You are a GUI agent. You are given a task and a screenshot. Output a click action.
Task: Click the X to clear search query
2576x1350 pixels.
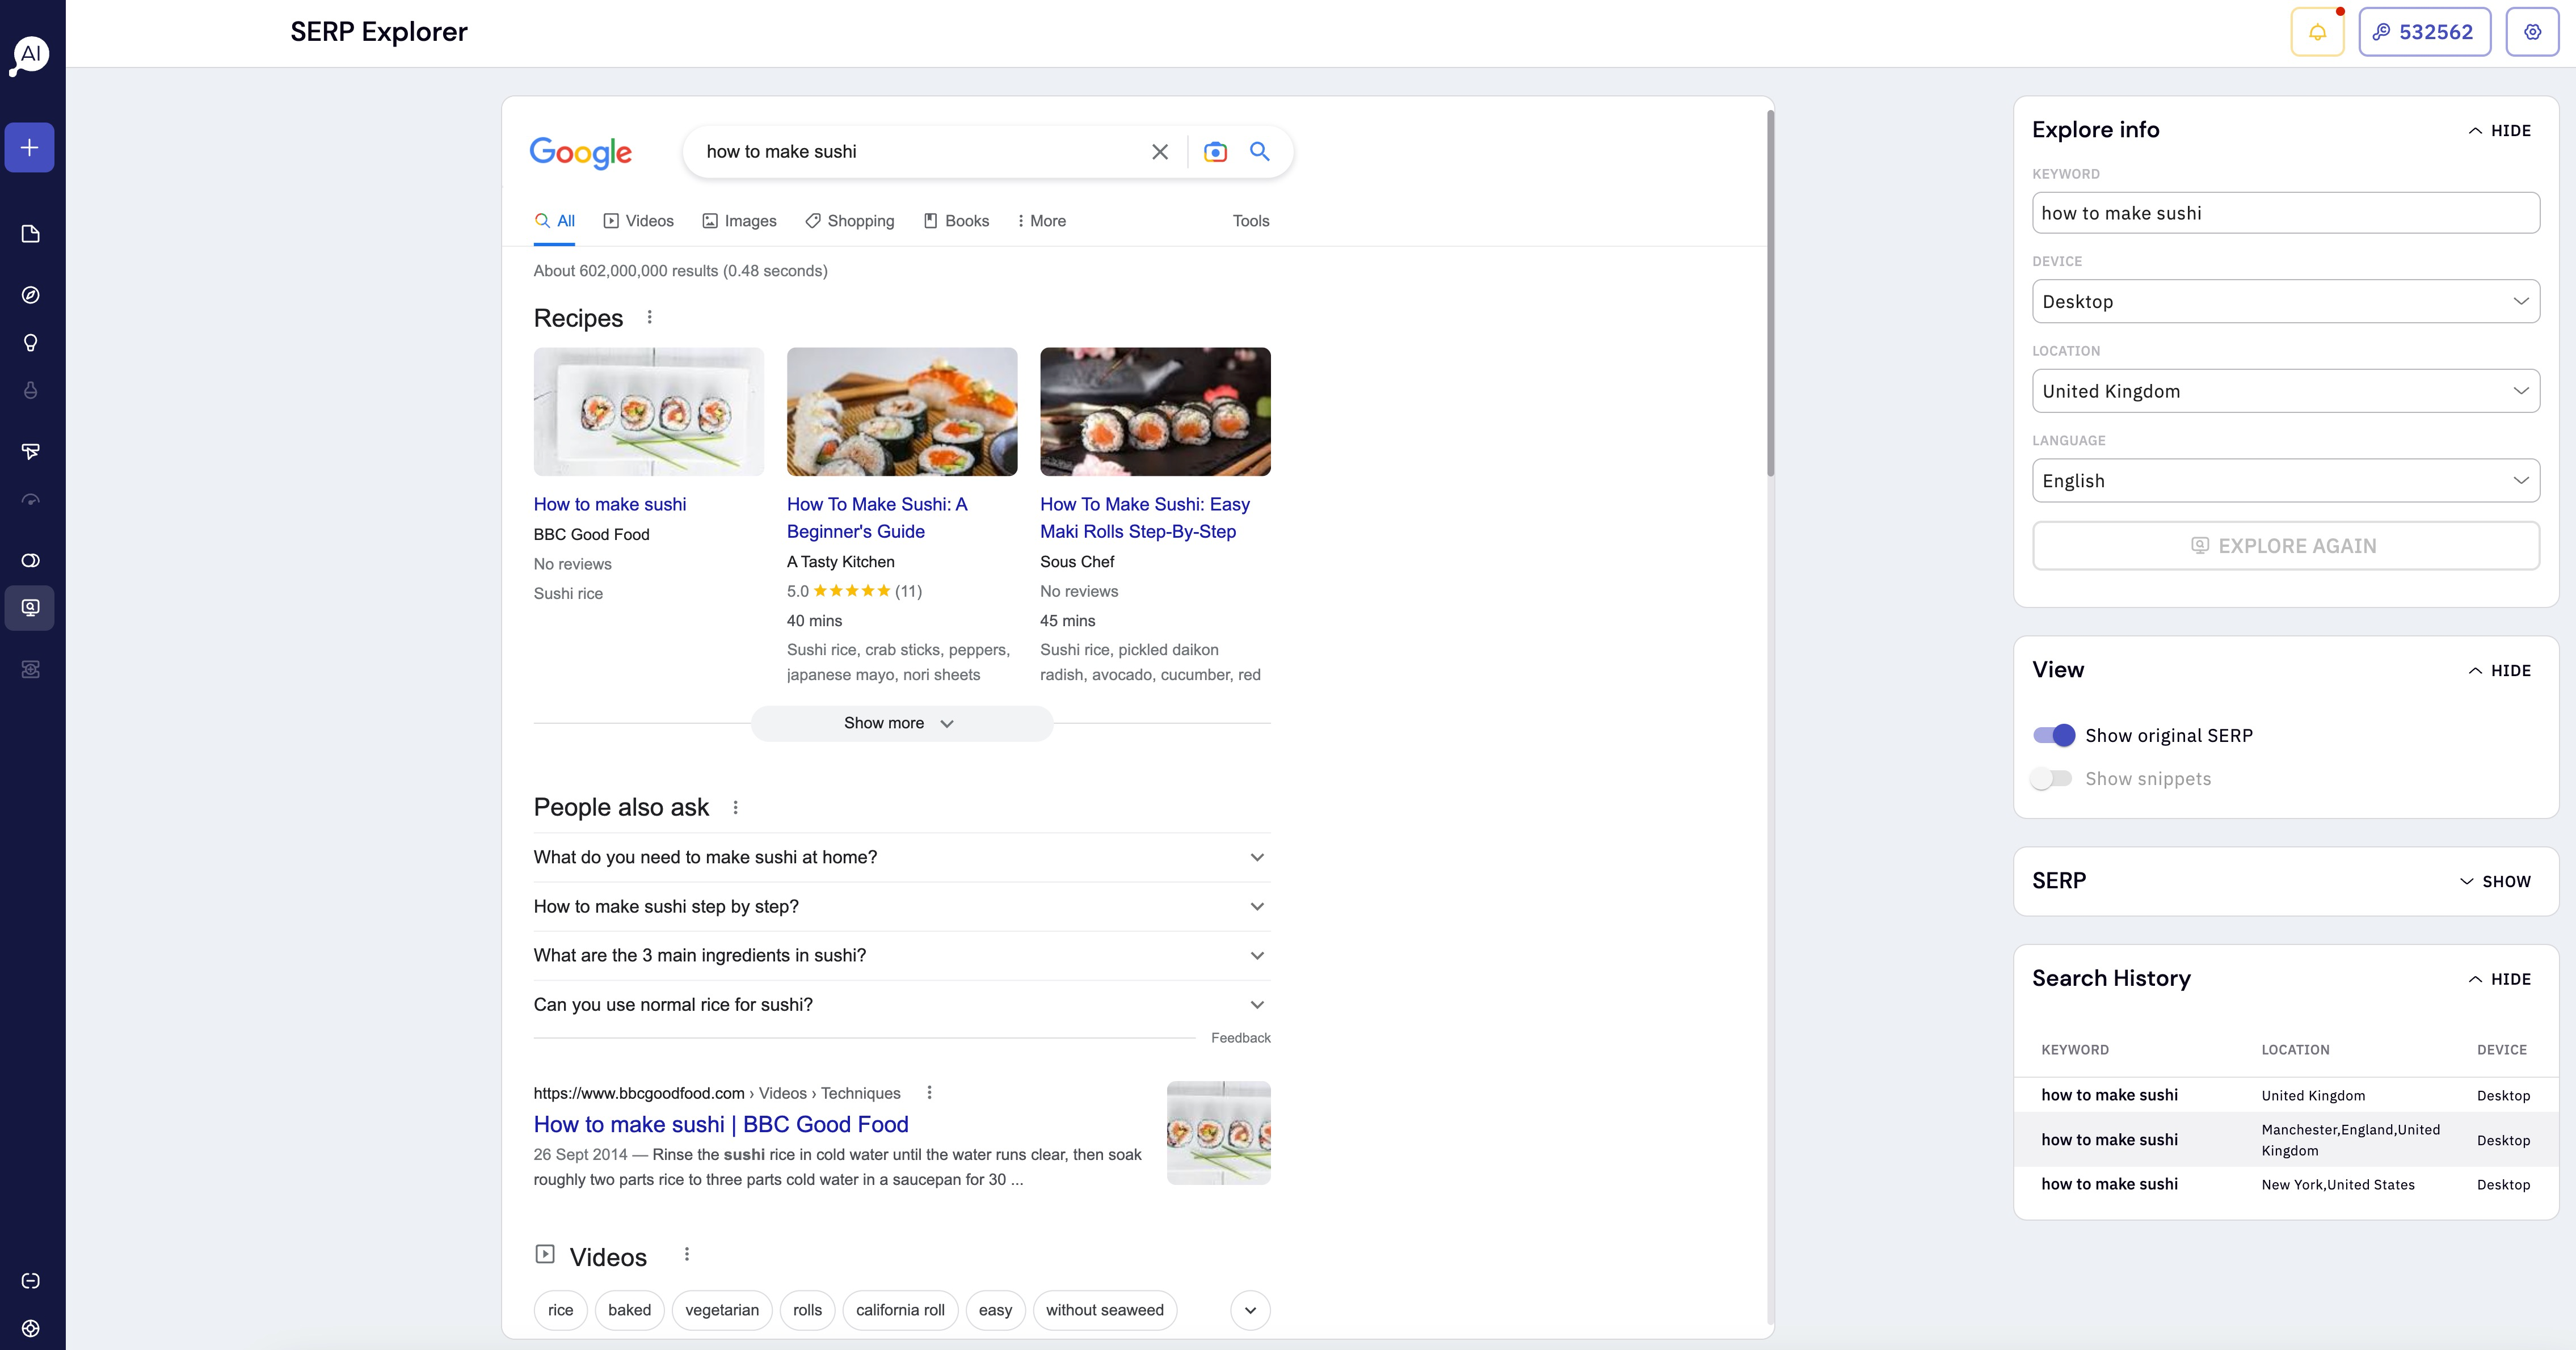(x=1159, y=152)
